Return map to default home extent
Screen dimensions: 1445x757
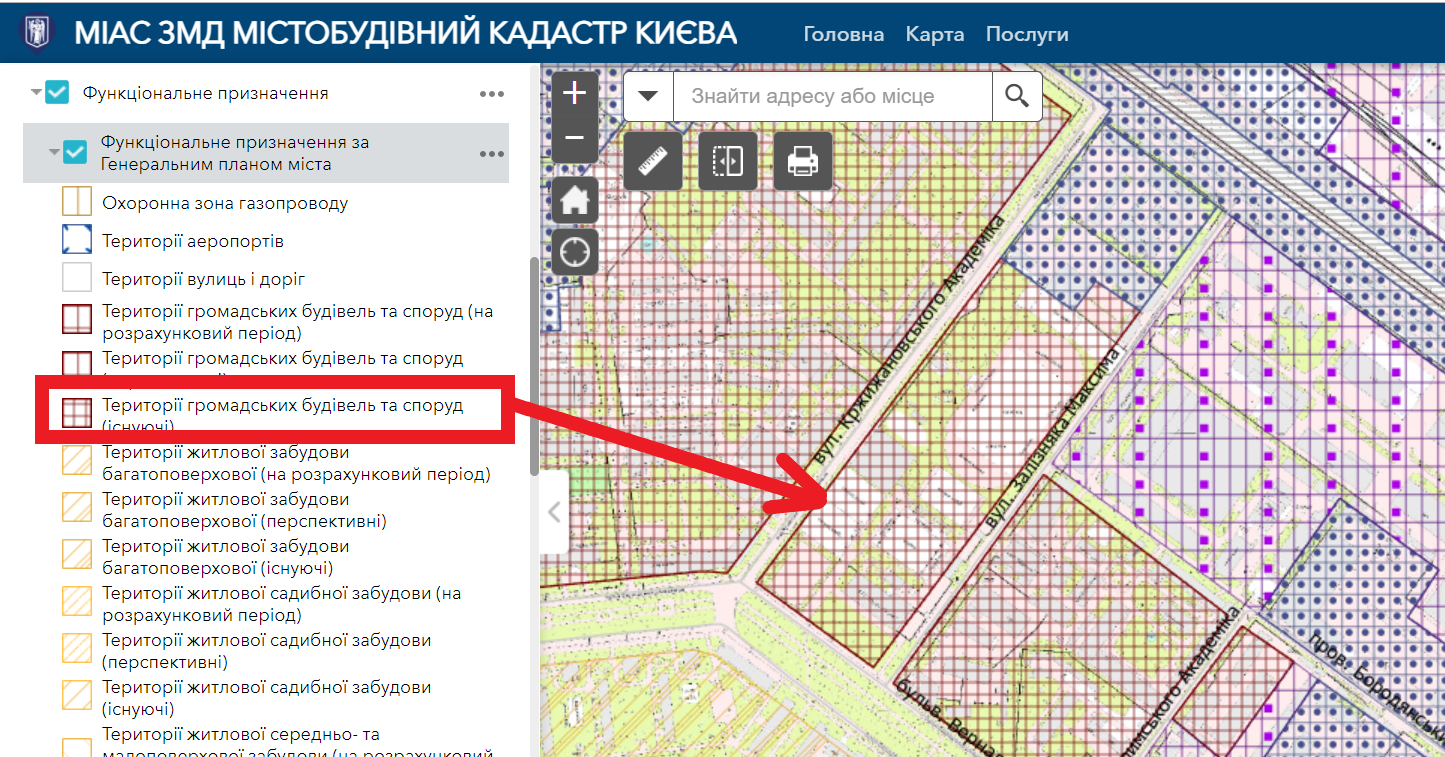(575, 202)
